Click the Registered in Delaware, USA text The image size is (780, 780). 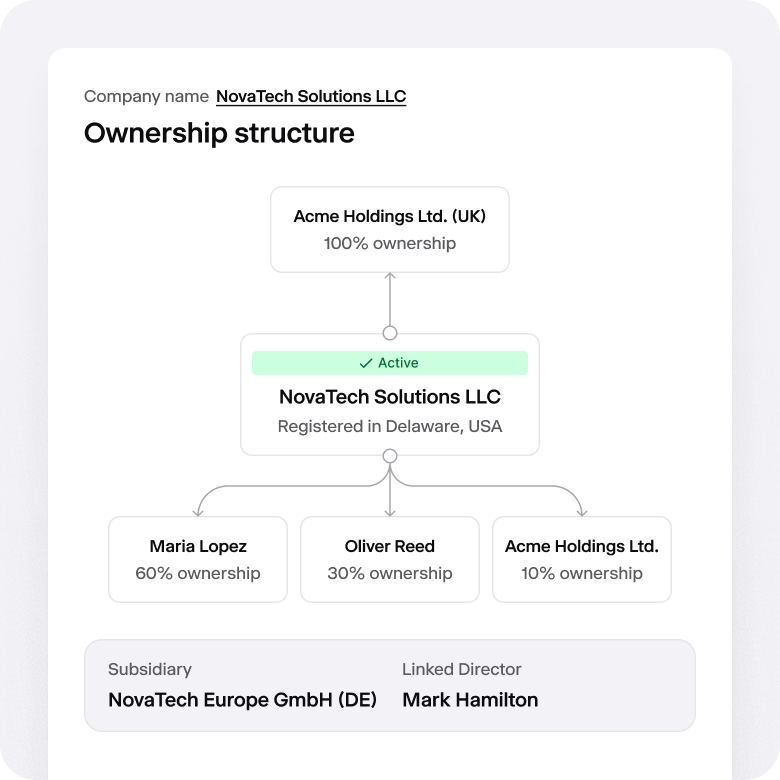click(390, 427)
